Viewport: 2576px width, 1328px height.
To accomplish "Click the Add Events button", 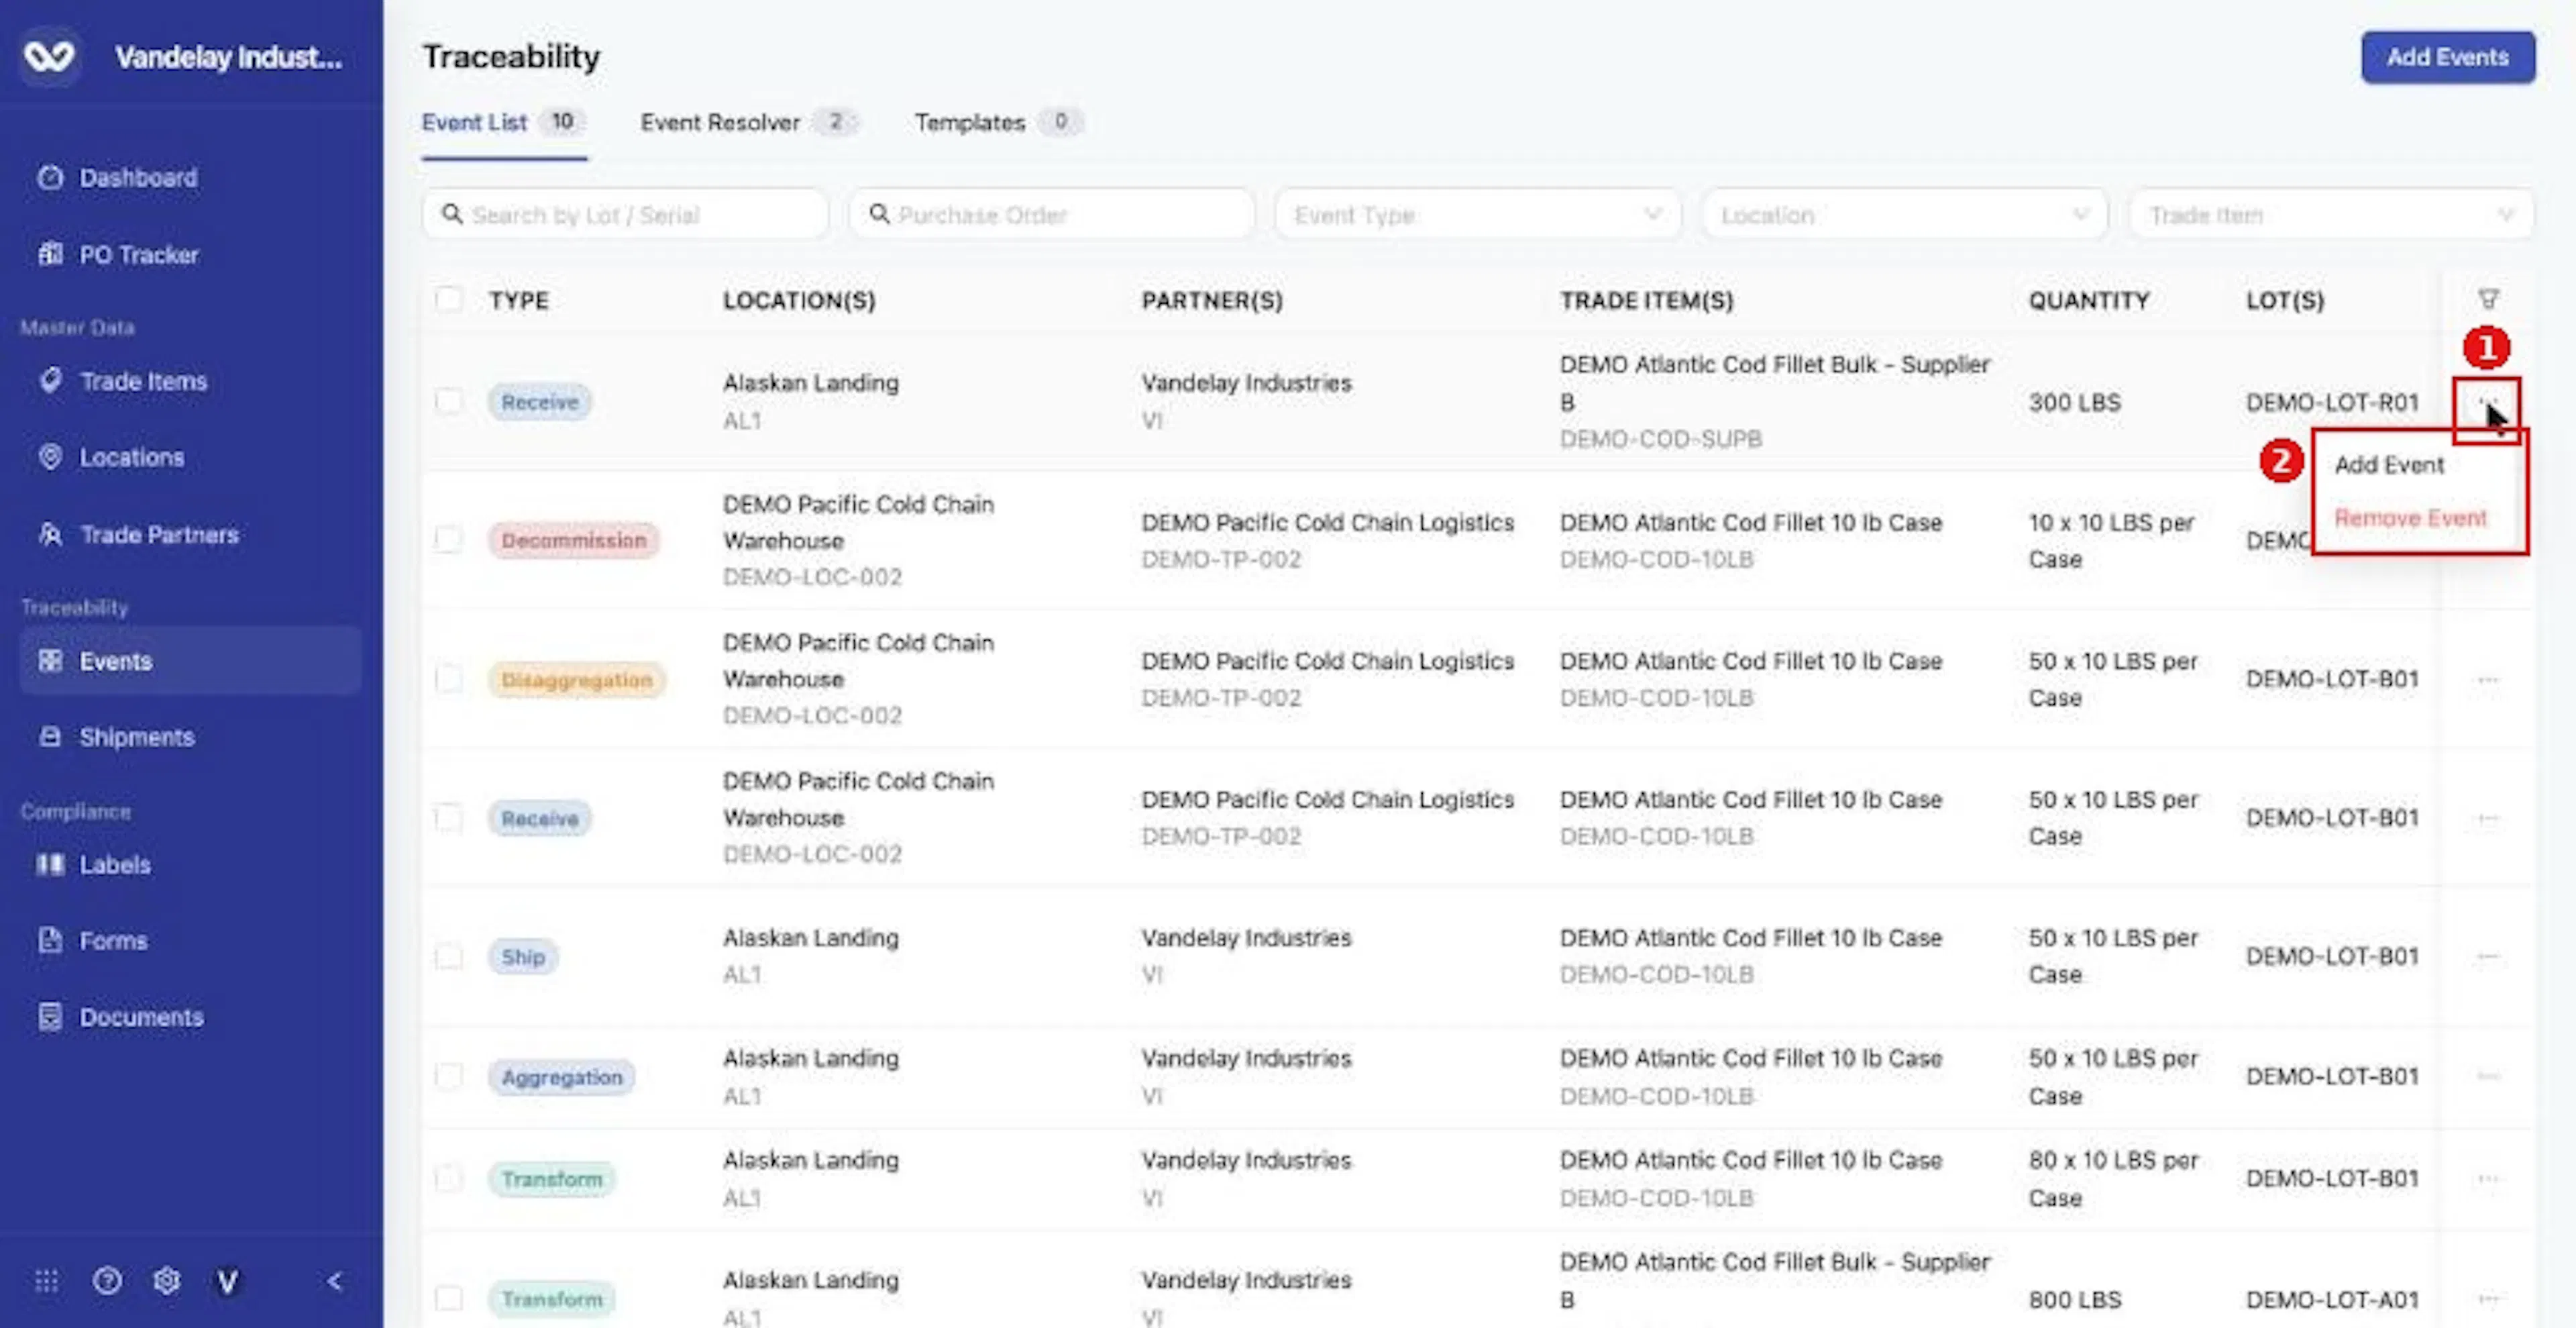I will 2447,57.
